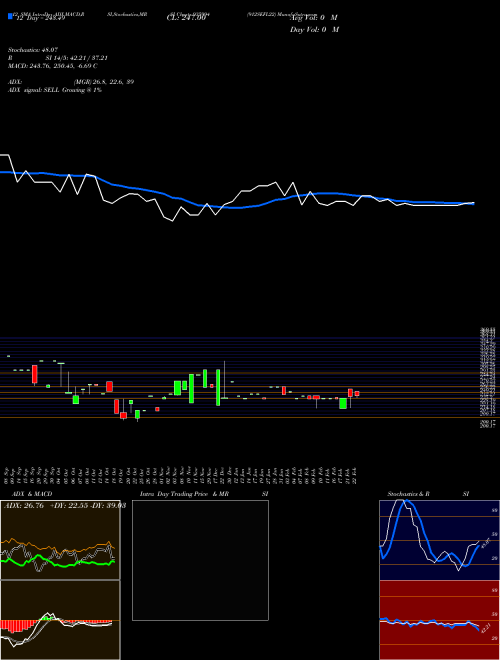Viewport: 500px width, 660px height.
Task: Select the 'Avg Vol: 0 M' readout
Action: [x=314, y=18]
